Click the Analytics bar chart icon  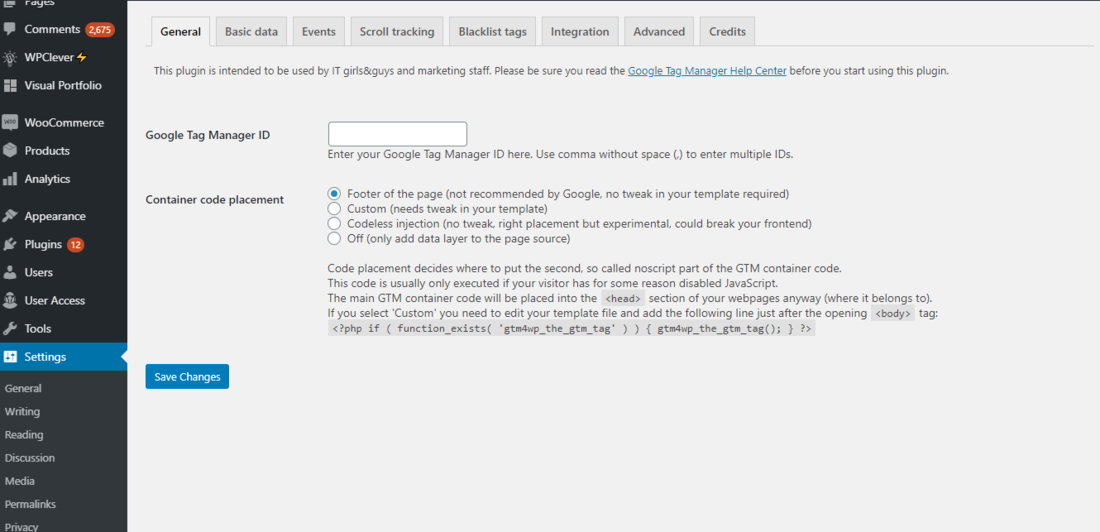tap(10, 179)
